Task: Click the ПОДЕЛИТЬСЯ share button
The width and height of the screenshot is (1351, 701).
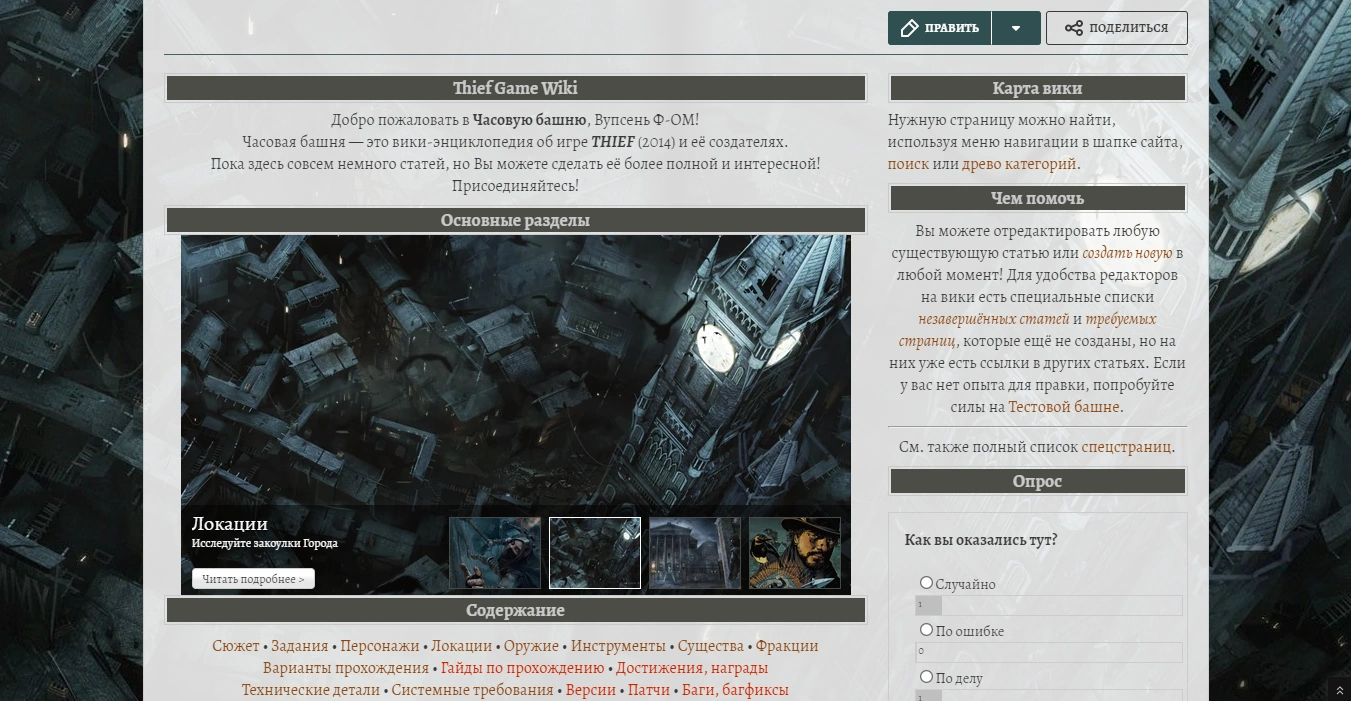Action: point(1117,28)
